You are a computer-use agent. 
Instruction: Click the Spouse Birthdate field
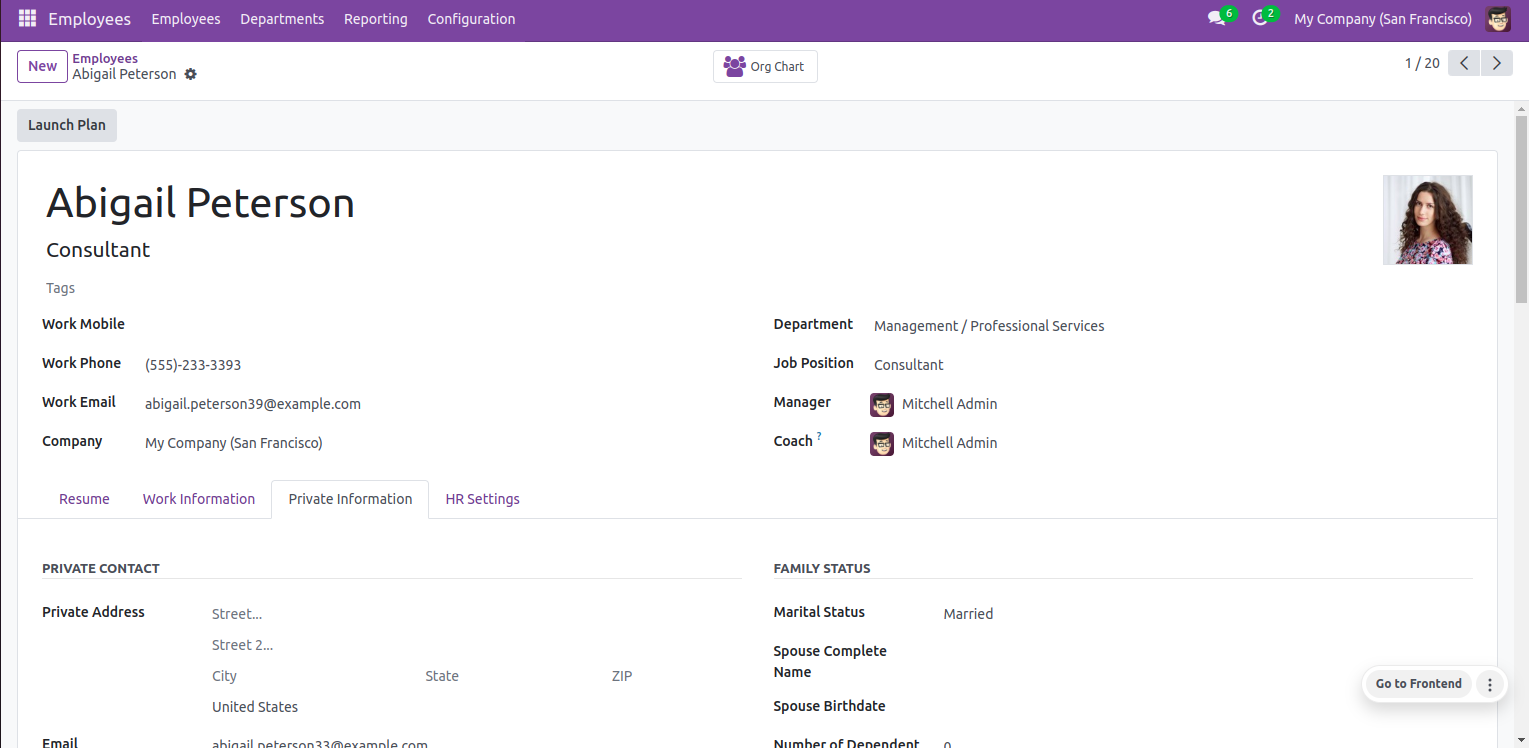click(x=1207, y=706)
